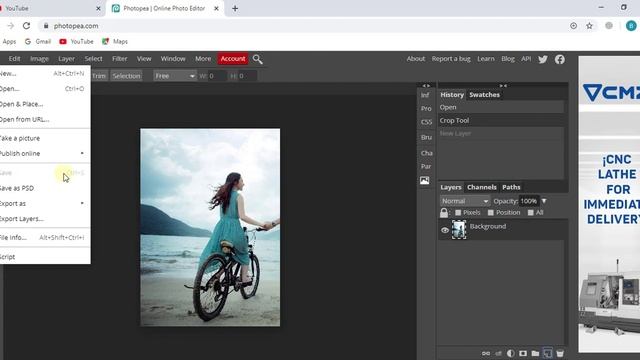Open the Report a bug link
640x360 pixels.
[x=451, y=59]
